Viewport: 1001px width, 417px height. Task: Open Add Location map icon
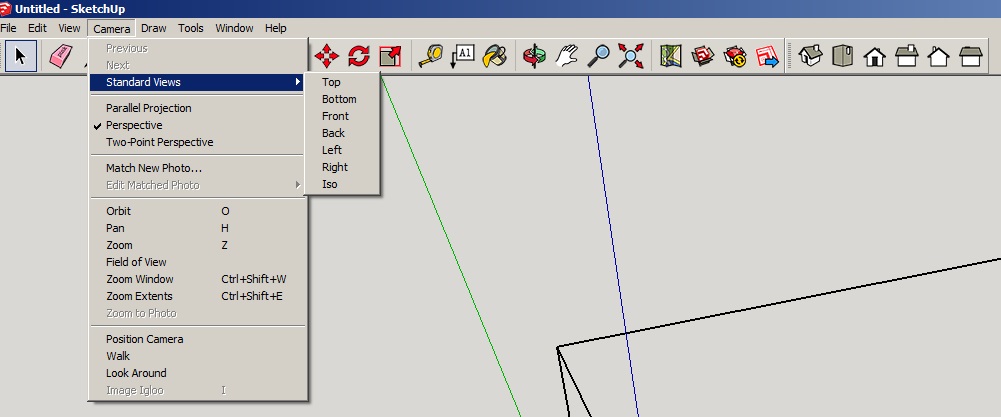click(670, 56)
